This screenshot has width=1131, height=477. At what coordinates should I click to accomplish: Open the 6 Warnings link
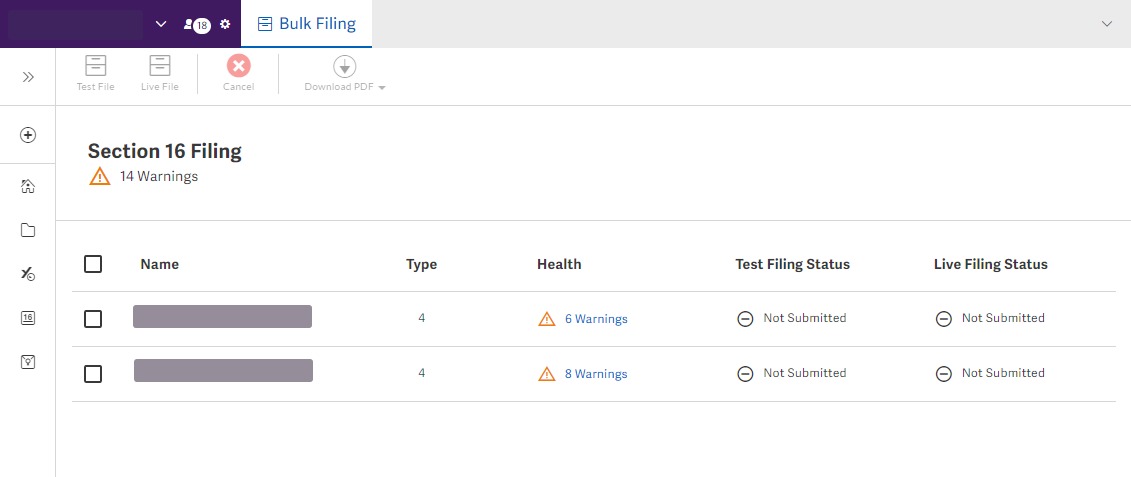(596, 319)
